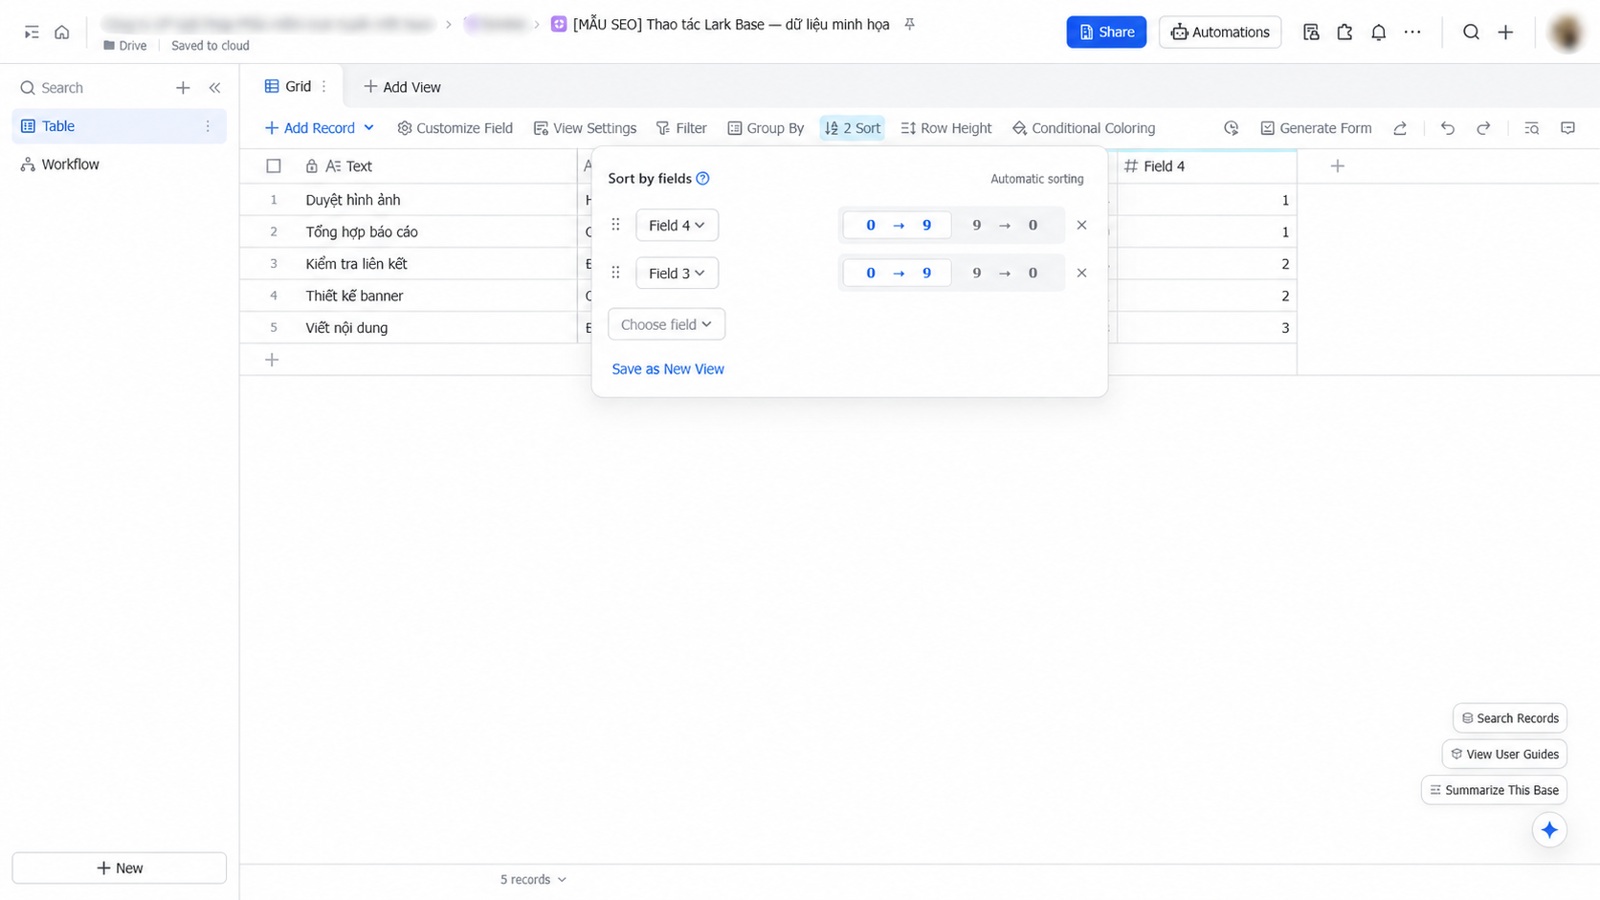
Task: Expand the 5 records summary dropdown
Action: pos(534,880)
